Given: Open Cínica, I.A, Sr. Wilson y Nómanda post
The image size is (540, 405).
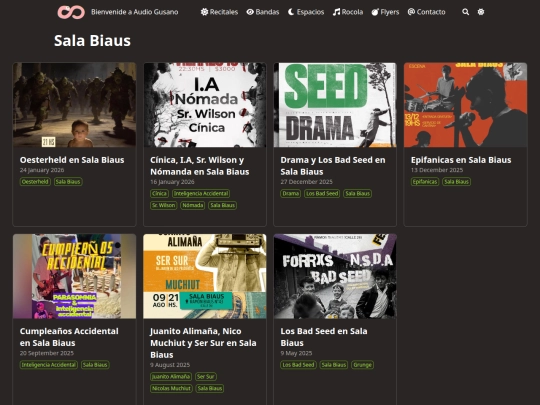Looking at the screenshot, I should pos(200,166).
